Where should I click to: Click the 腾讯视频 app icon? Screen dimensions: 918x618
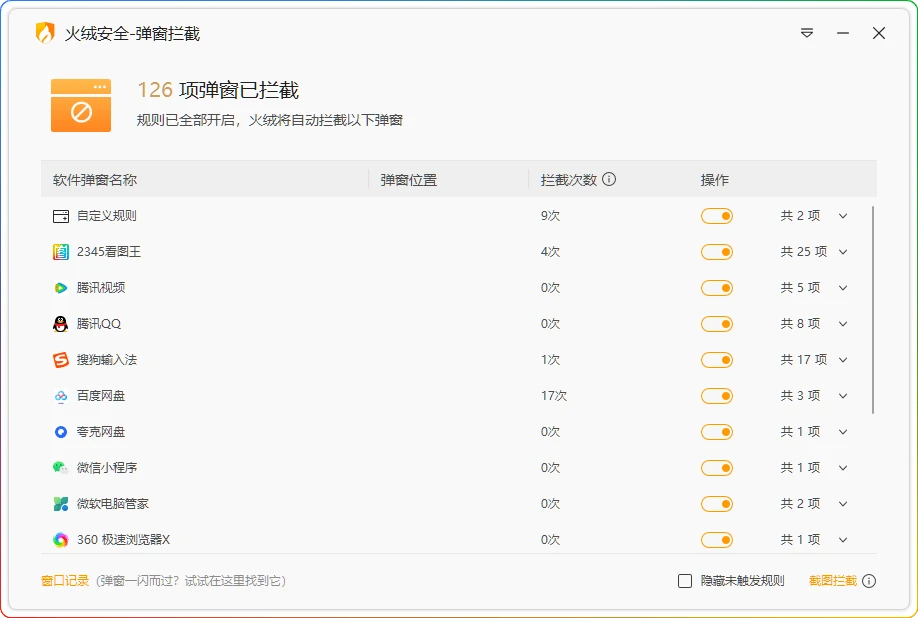(60, 287)
